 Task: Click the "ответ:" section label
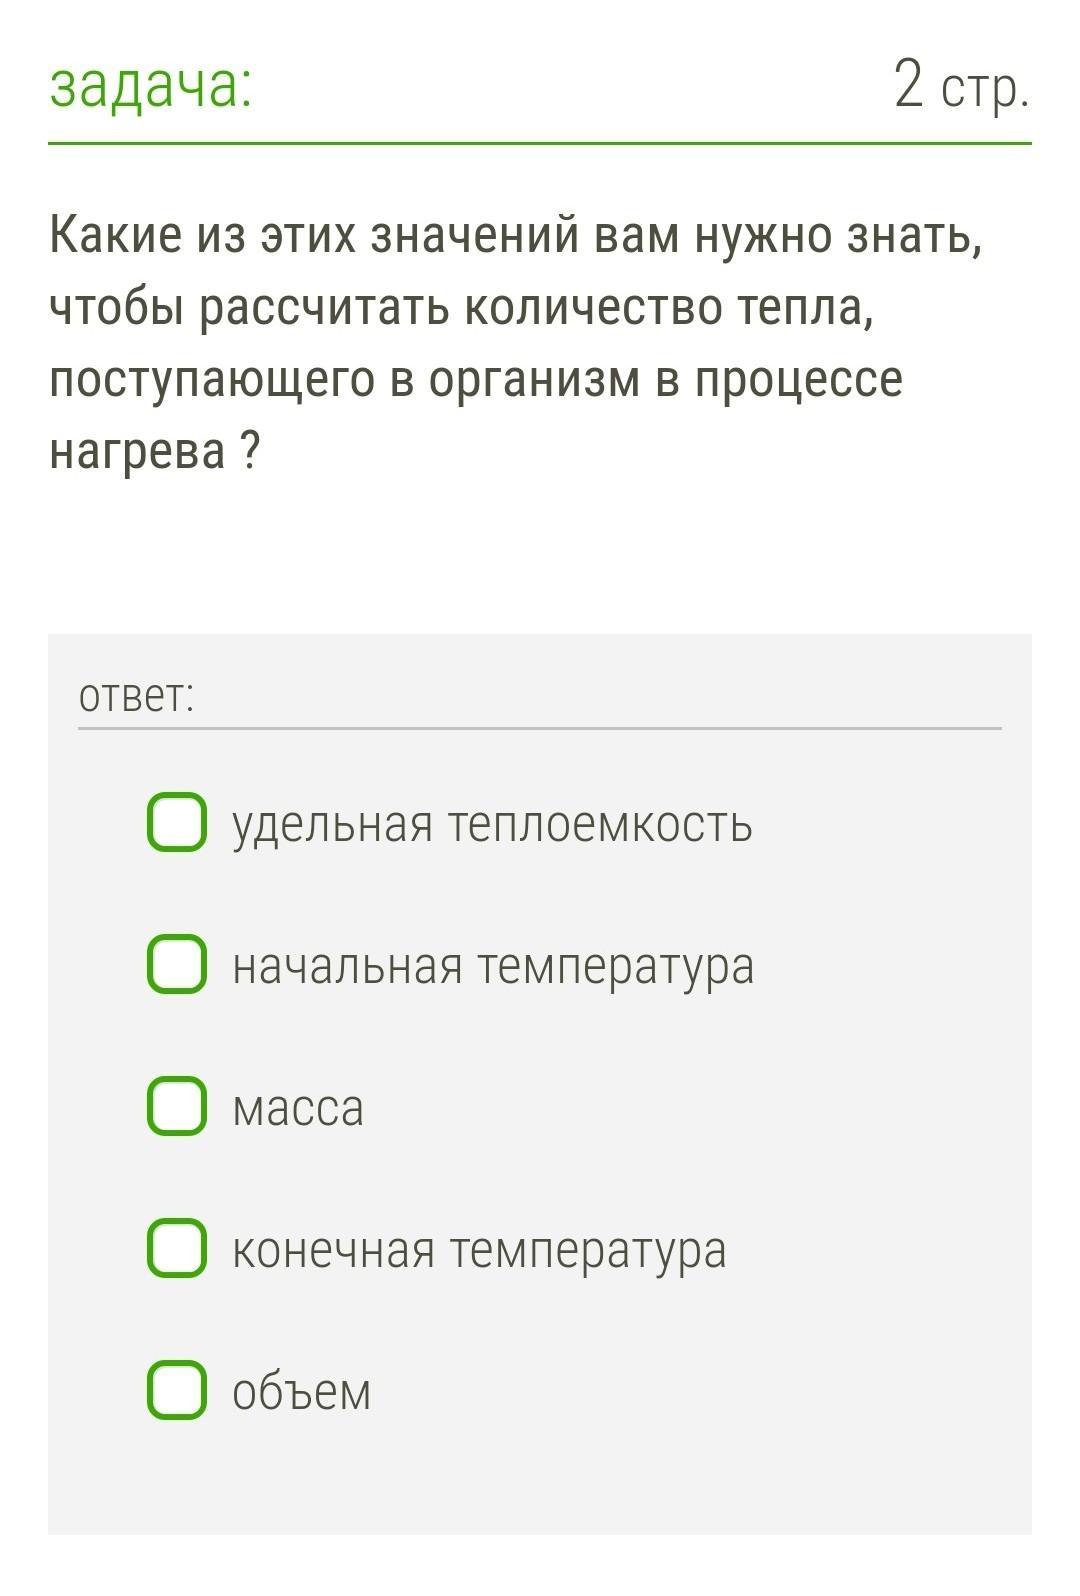click(136, 696)
